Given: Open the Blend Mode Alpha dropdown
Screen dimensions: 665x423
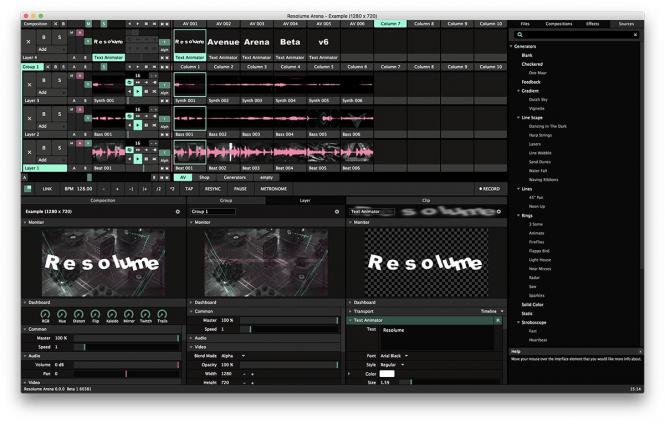Looking at the screenshot, I should 233,356.
